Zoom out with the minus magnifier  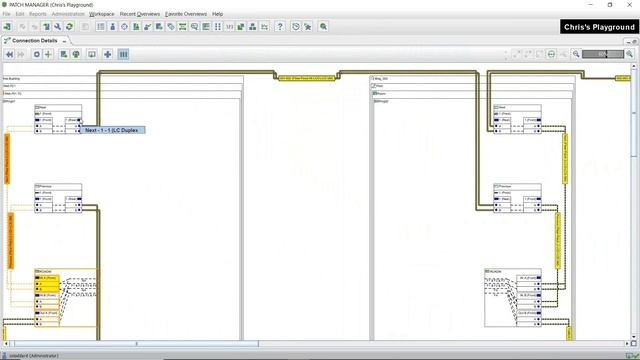click(576, 54)
